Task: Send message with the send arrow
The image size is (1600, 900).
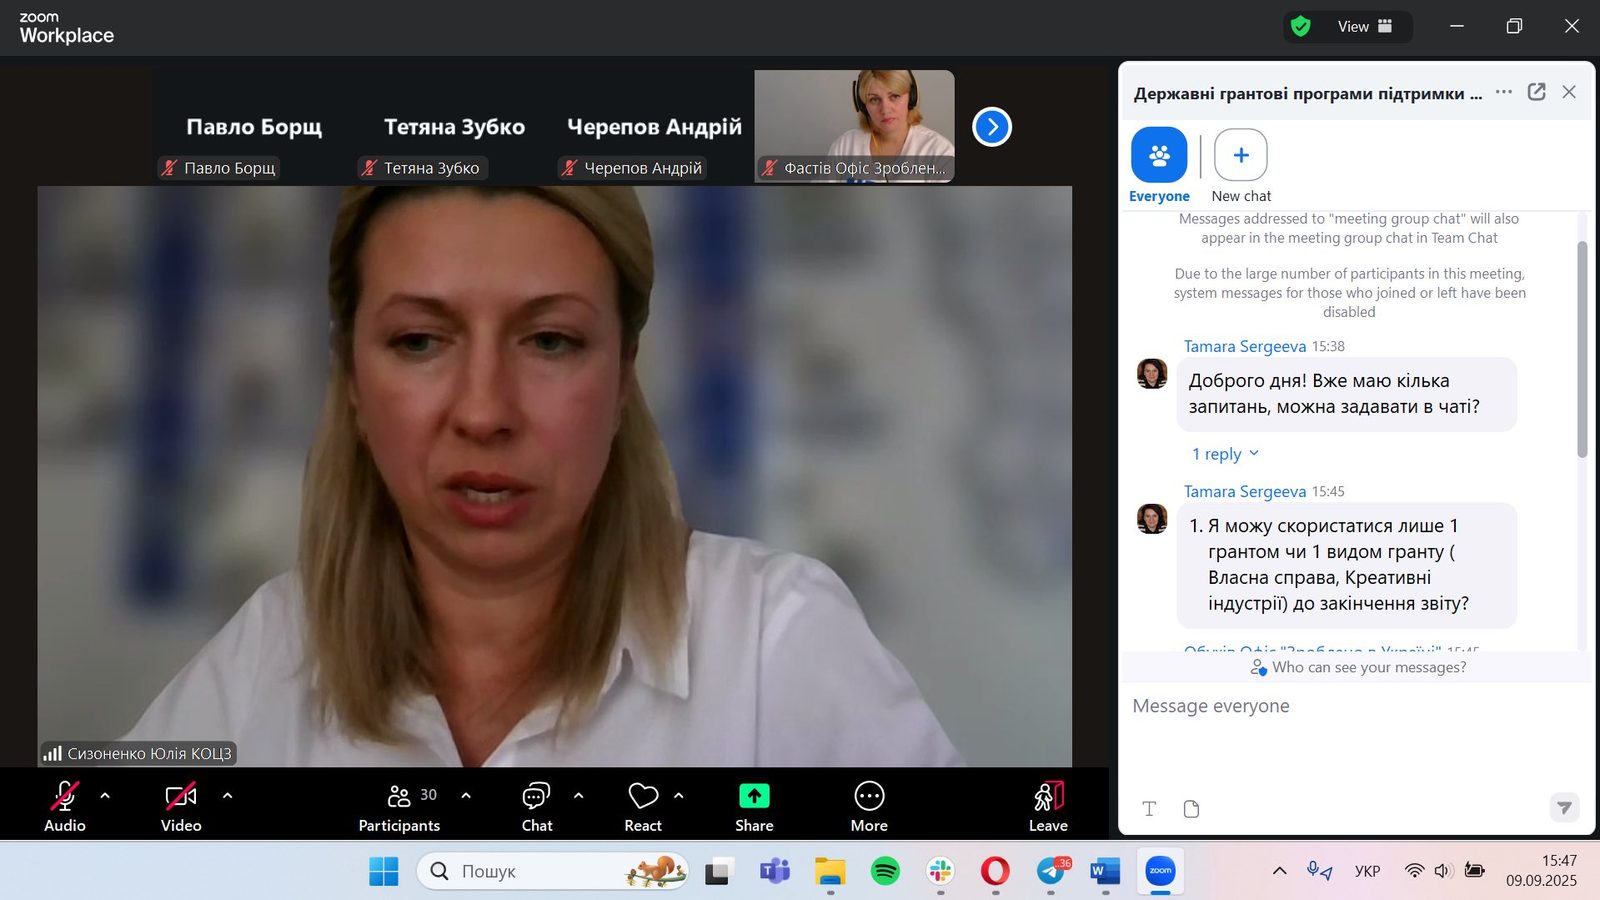Action: point(1564,807)
